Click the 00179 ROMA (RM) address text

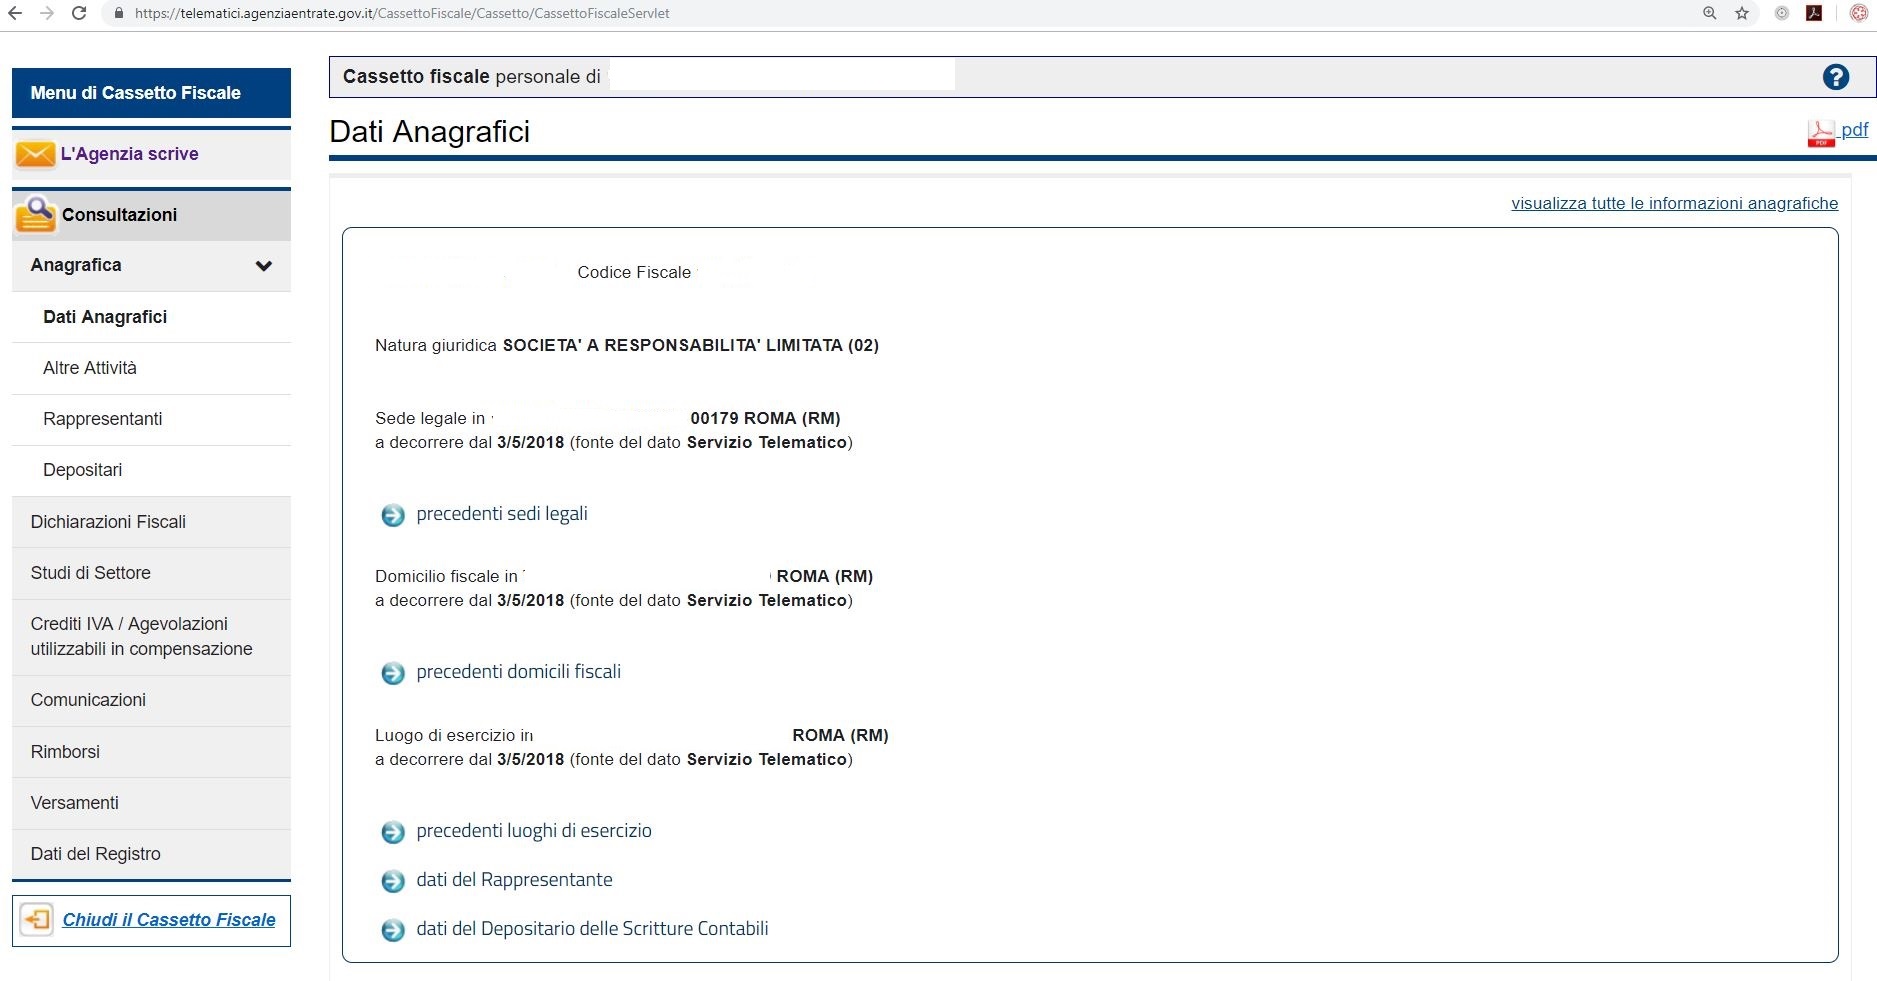coord(765,418)
